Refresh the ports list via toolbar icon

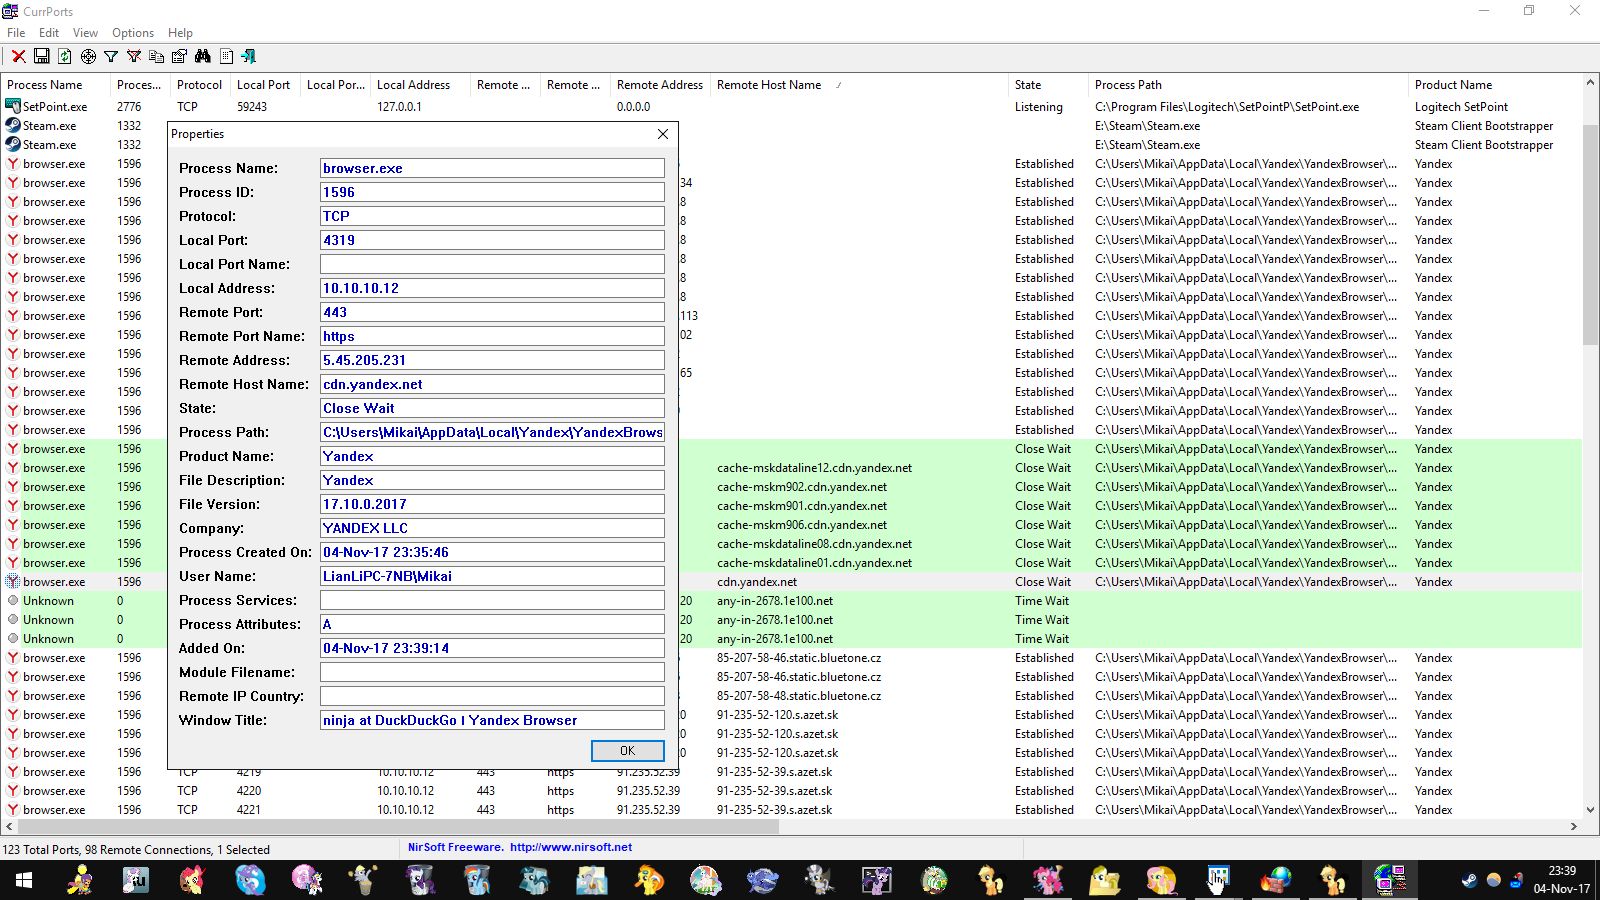65,57
